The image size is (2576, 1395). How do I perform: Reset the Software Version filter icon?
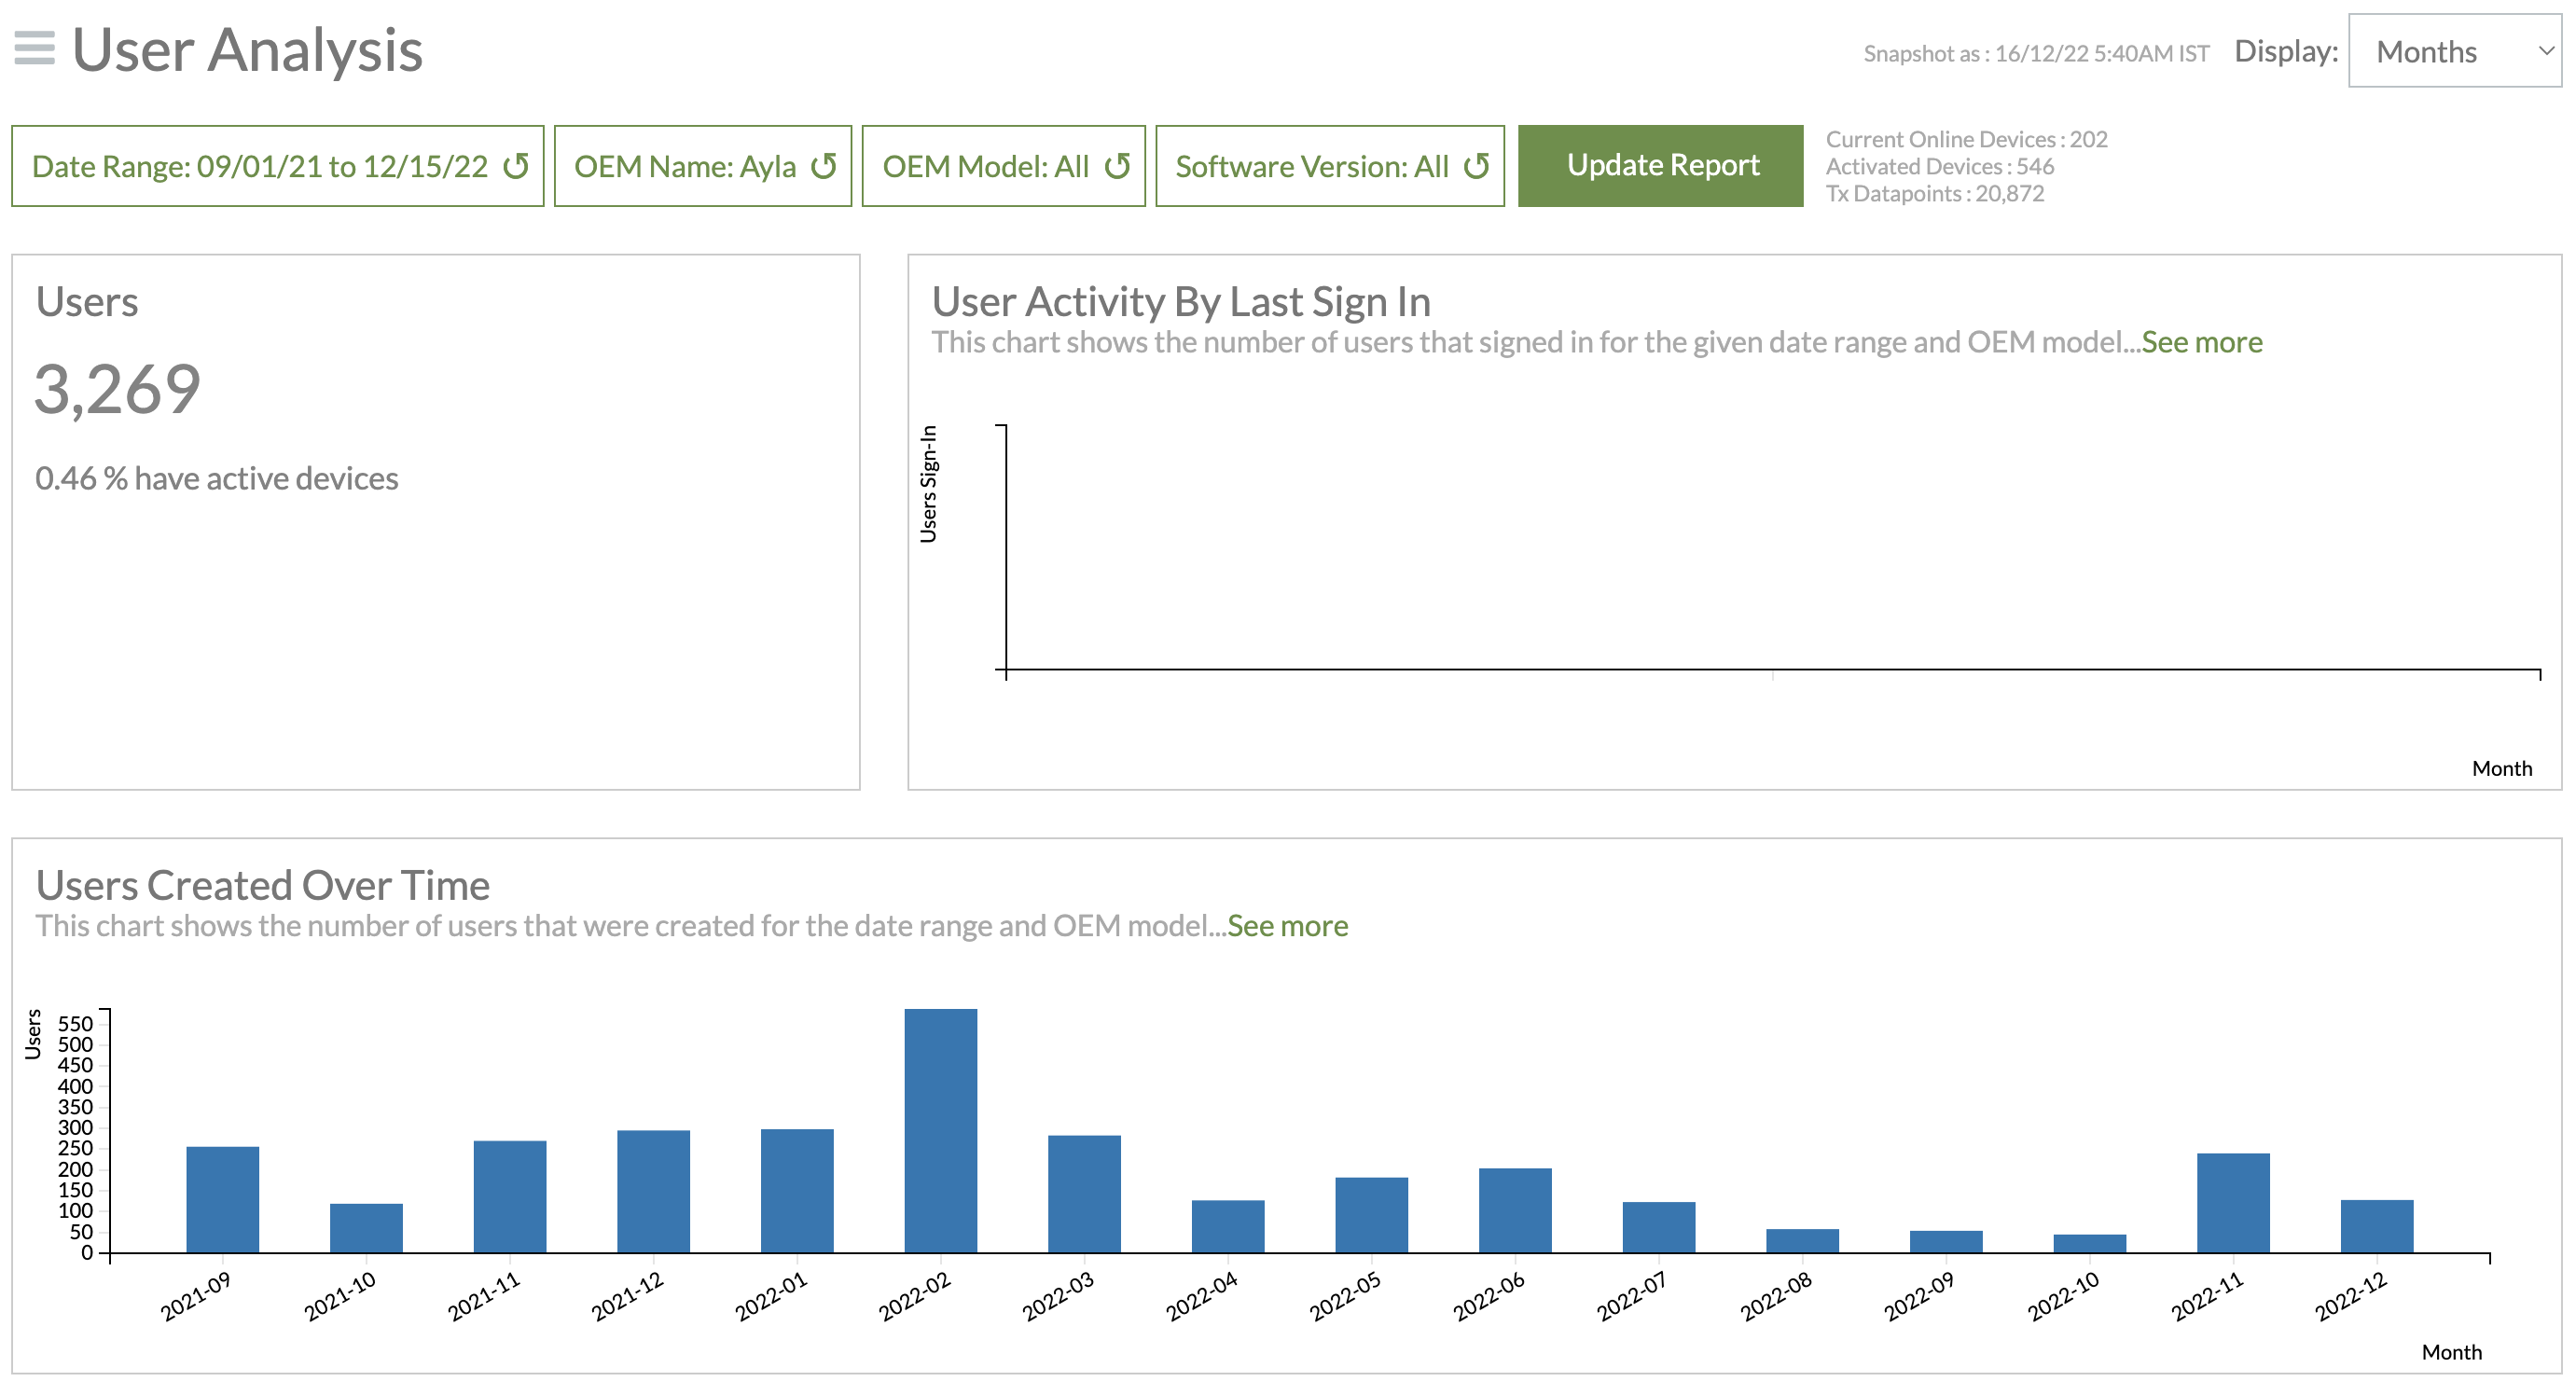coord(1476,166)
